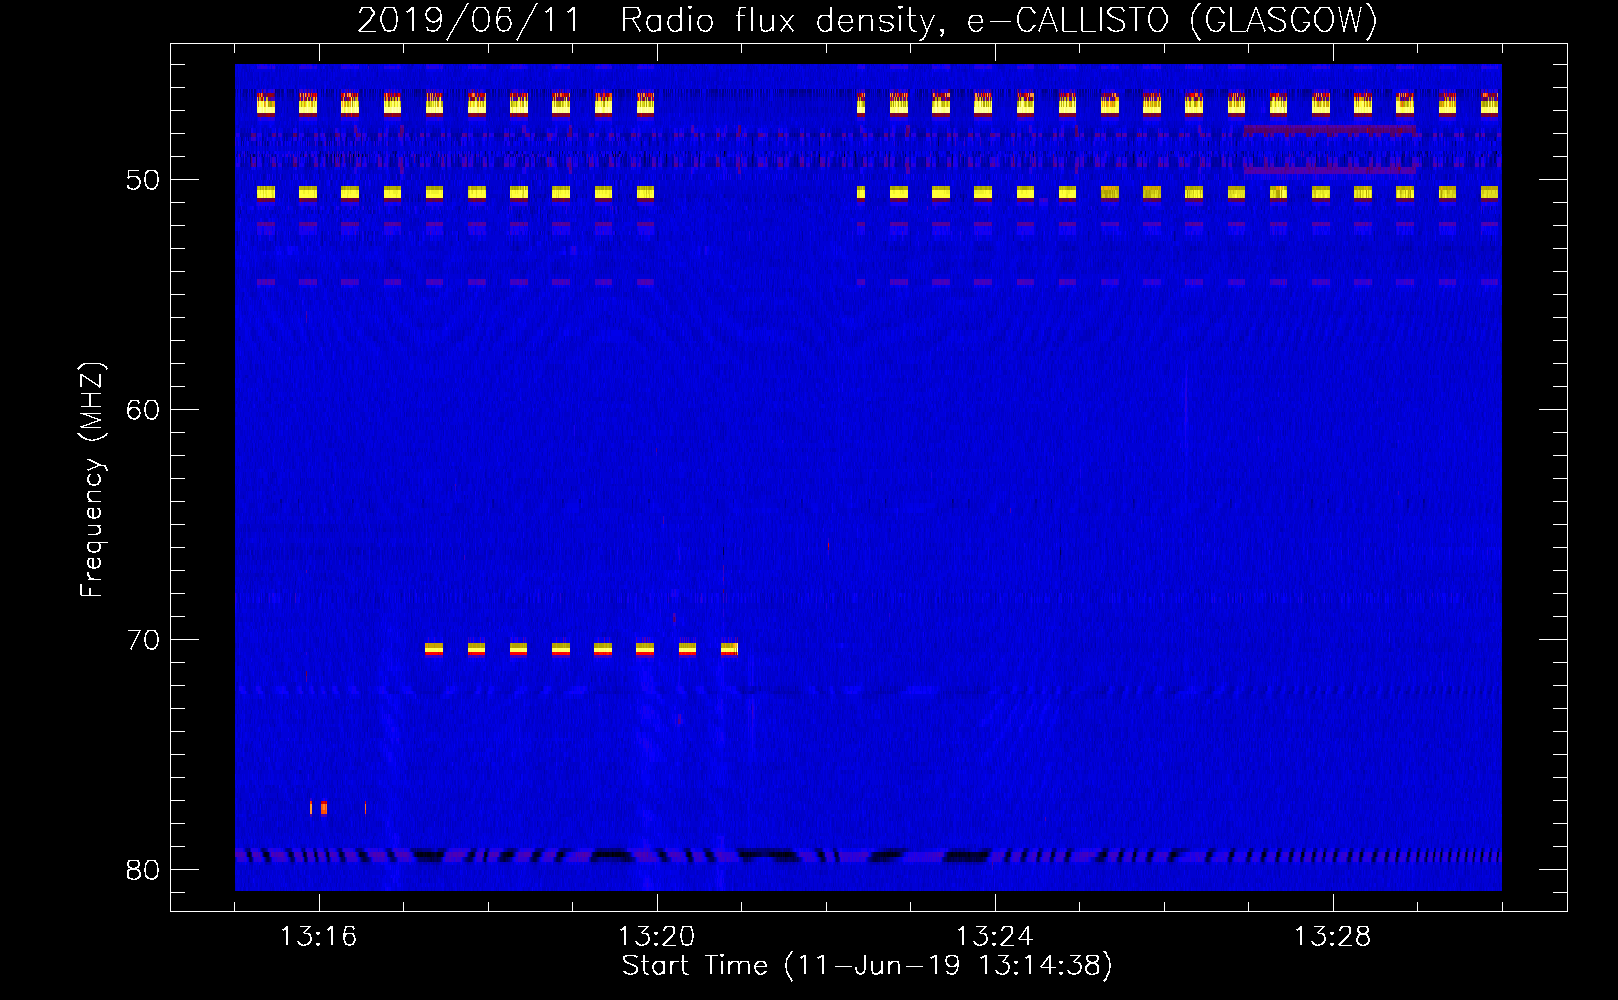
Task: Click the plot title mentioning e-CALLISTO (GLASGOW)
Action: pyautogui.click(x=867, y=20)
